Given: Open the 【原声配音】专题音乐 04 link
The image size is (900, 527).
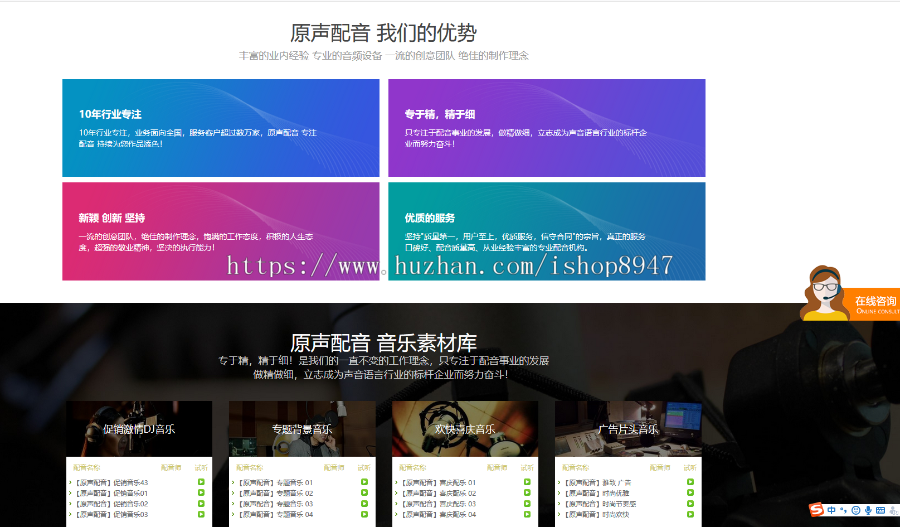Looking at the screenshot, I should coord(275,514).
